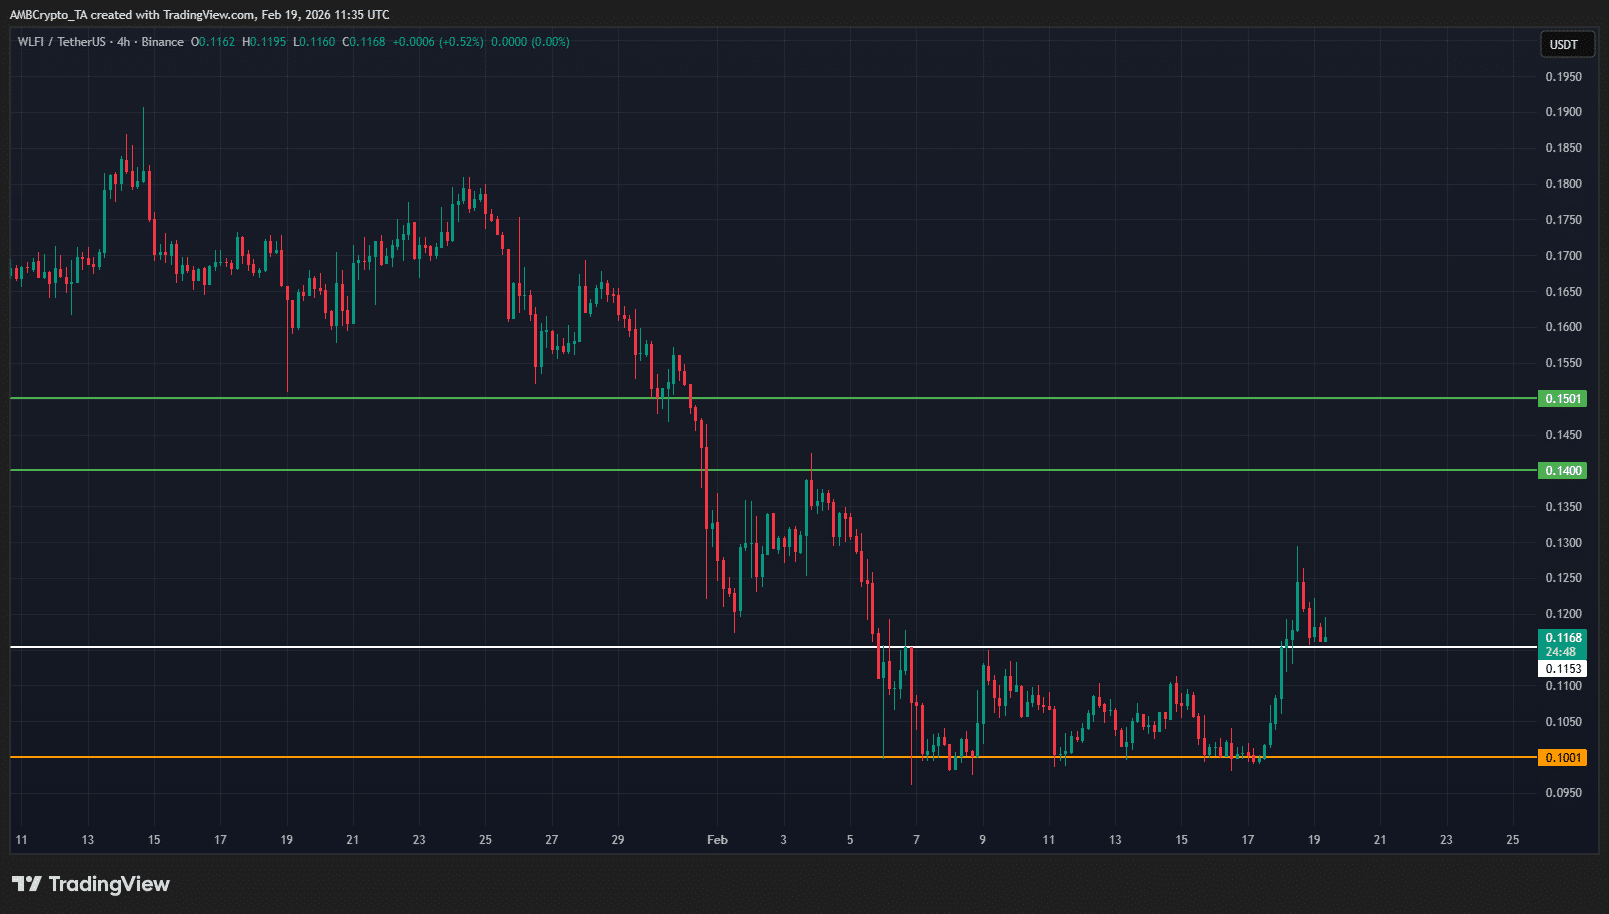Screen dimensions: 1609x914
Task: Click the current price tag showing 0.1168
Action: click(x=1563, y=636)
